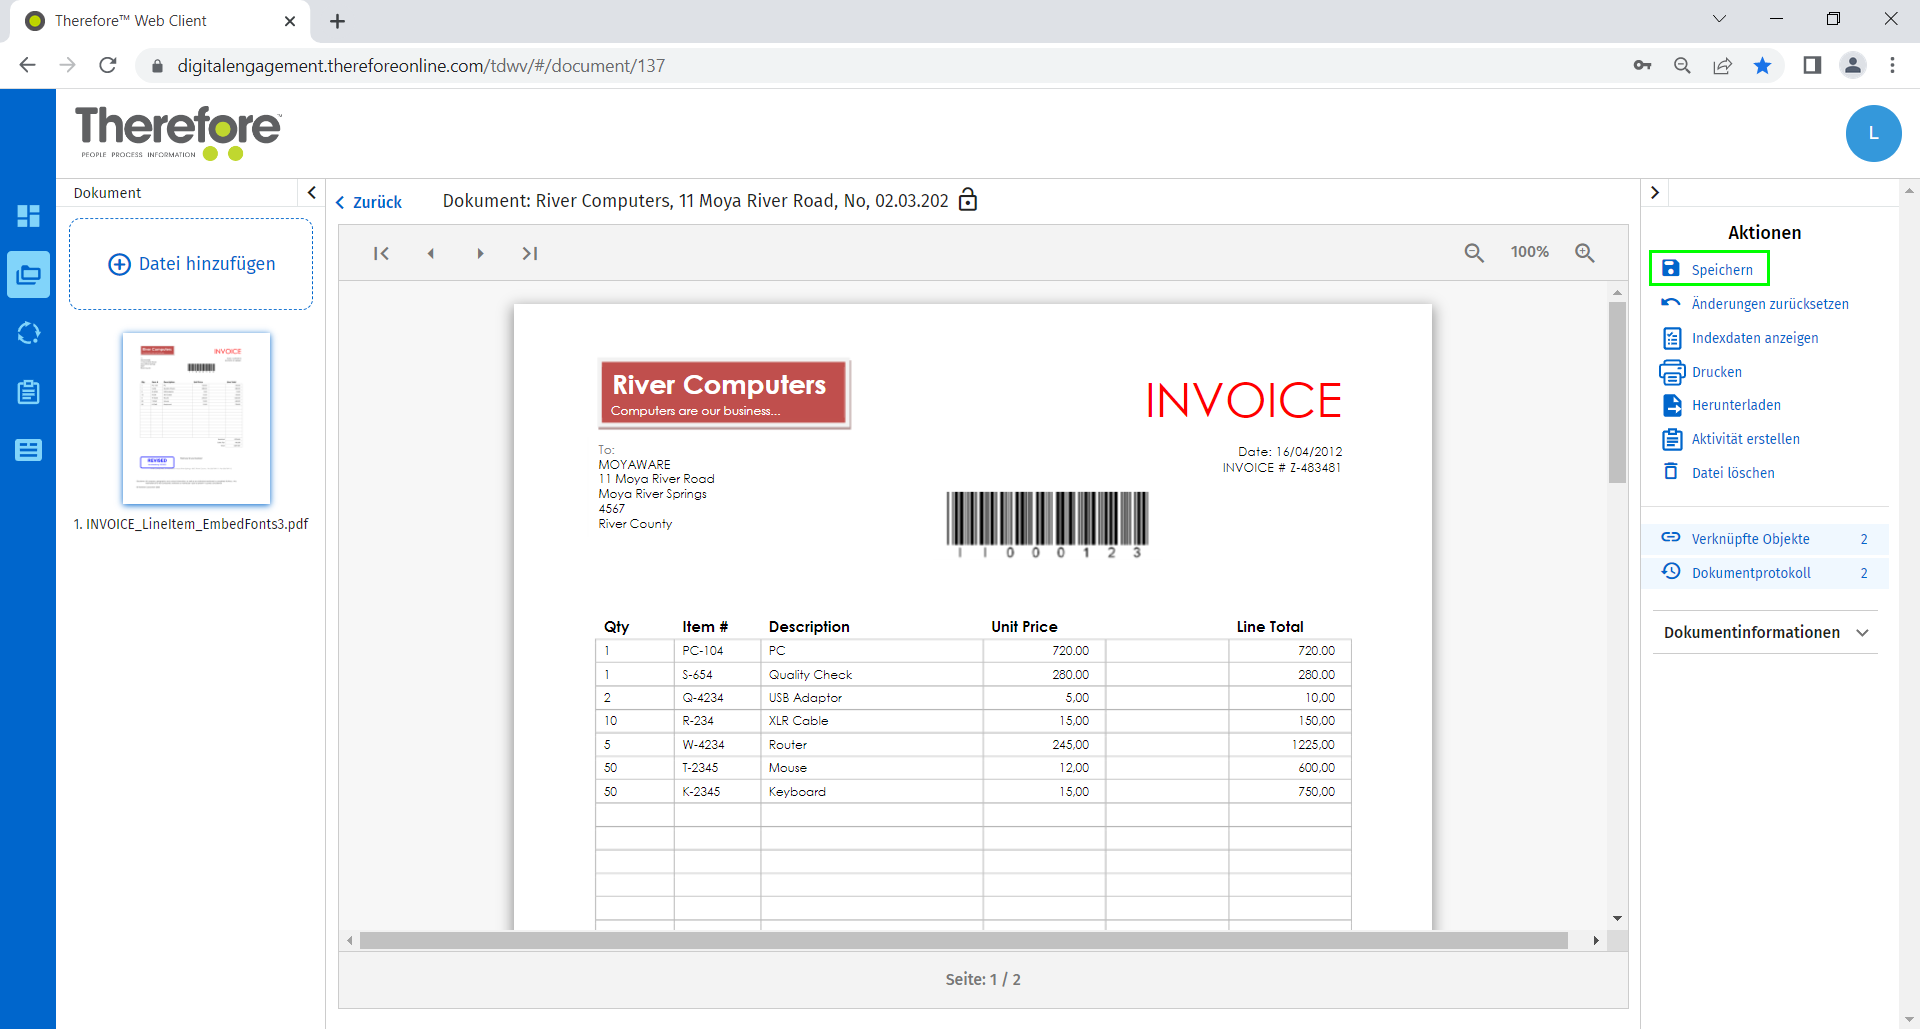Click Datei löschen text

coord(1733,473)
